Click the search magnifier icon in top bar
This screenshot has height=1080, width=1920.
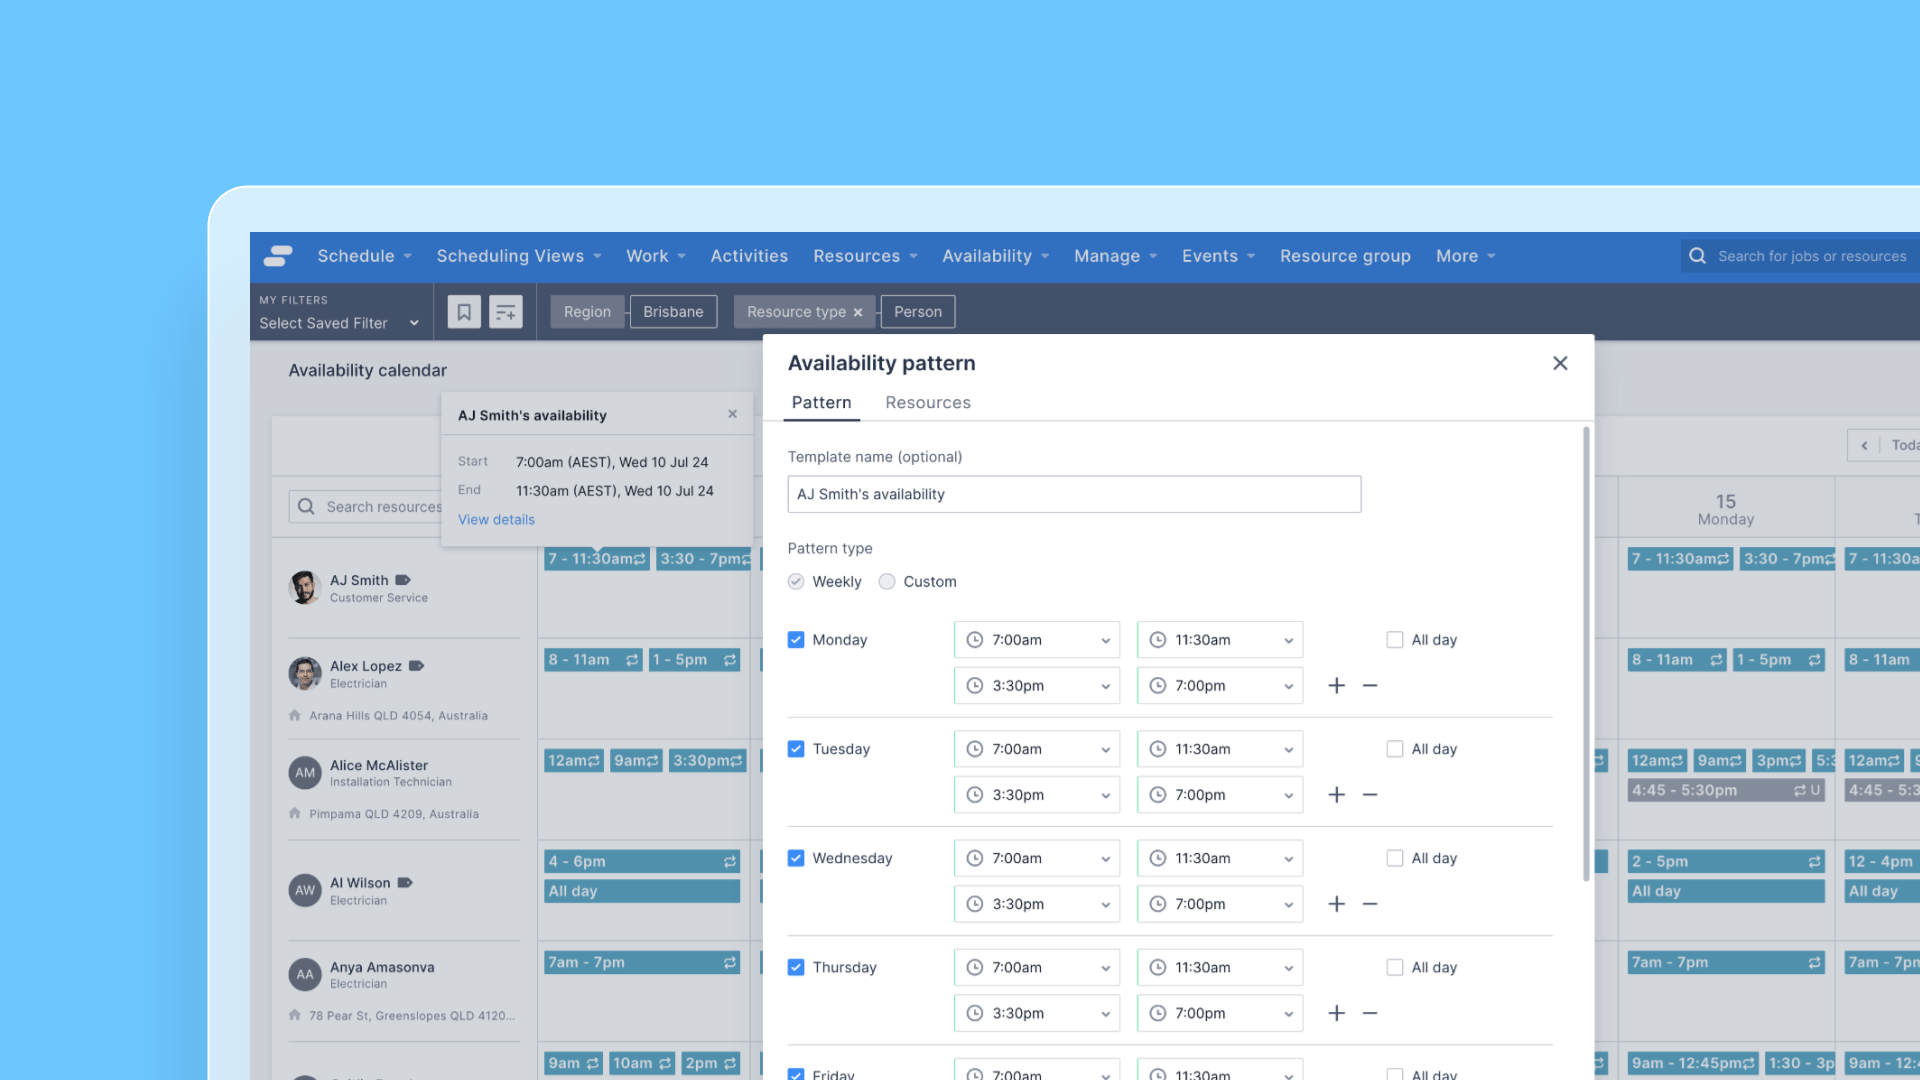click(x=1697, y=256)
